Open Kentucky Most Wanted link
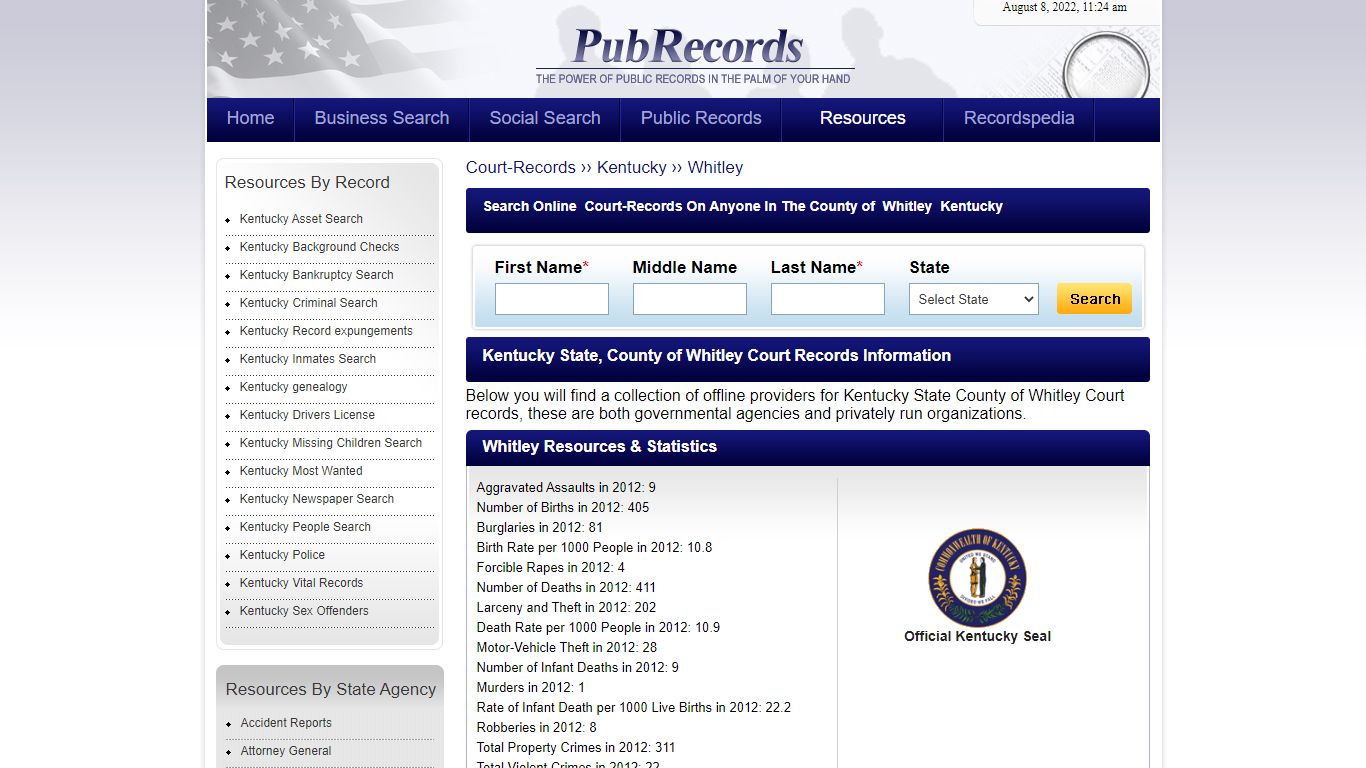1366x768 pixels. [301, 471]
